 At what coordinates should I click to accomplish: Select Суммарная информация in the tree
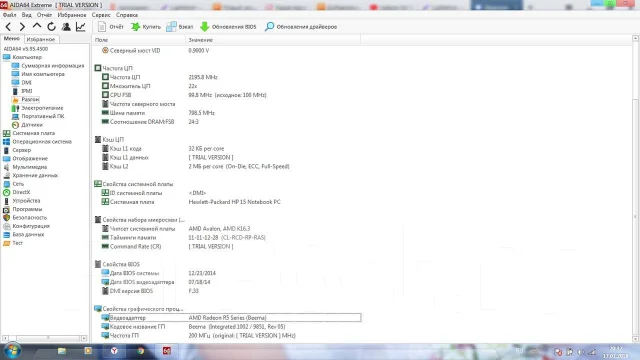pyautogui.click(x=53, y=66)
